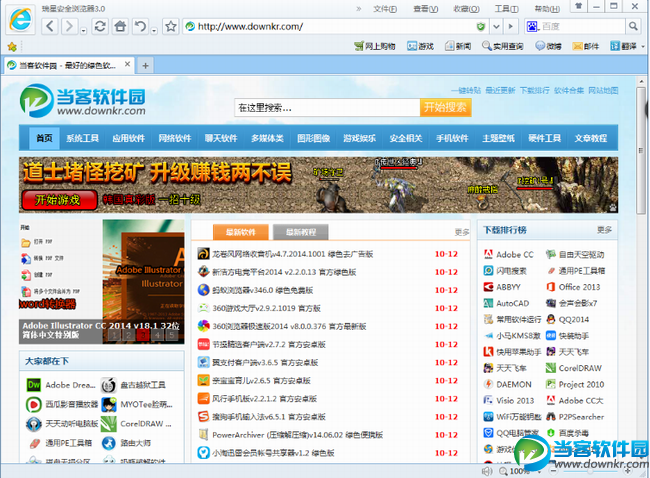The height and width of the screenshot is (478, 650).
Task: Select 图形图像 in navigation bar
Action: pos(313,138)
